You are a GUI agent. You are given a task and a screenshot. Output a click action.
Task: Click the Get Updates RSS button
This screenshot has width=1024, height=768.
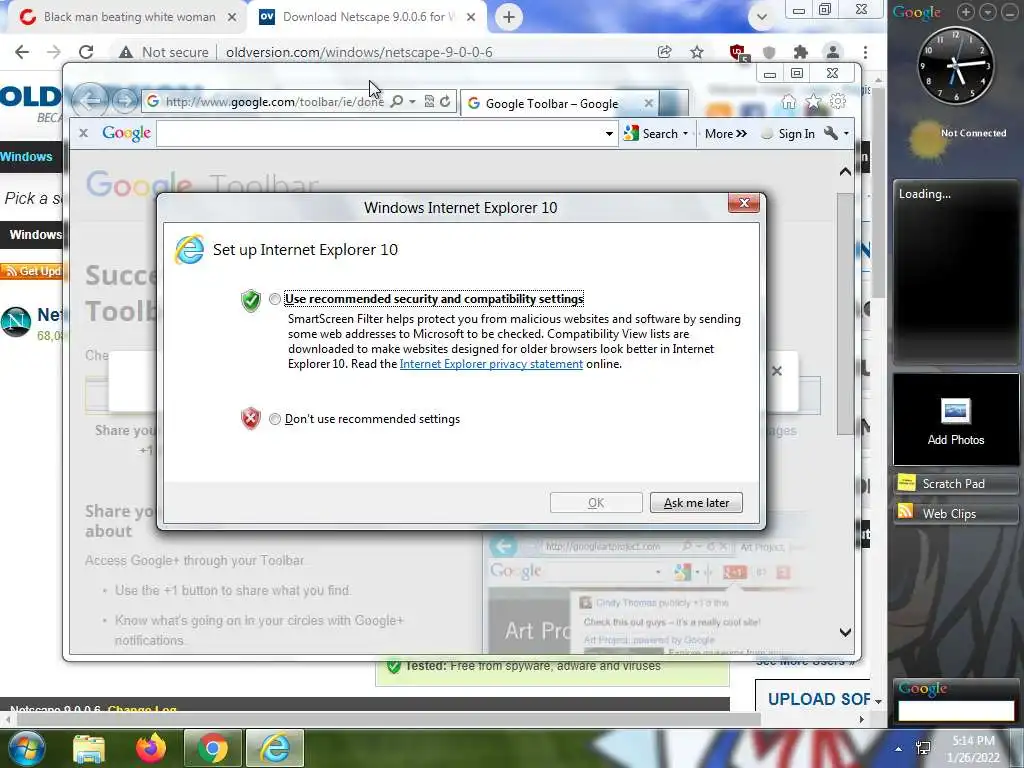point(31,271)
